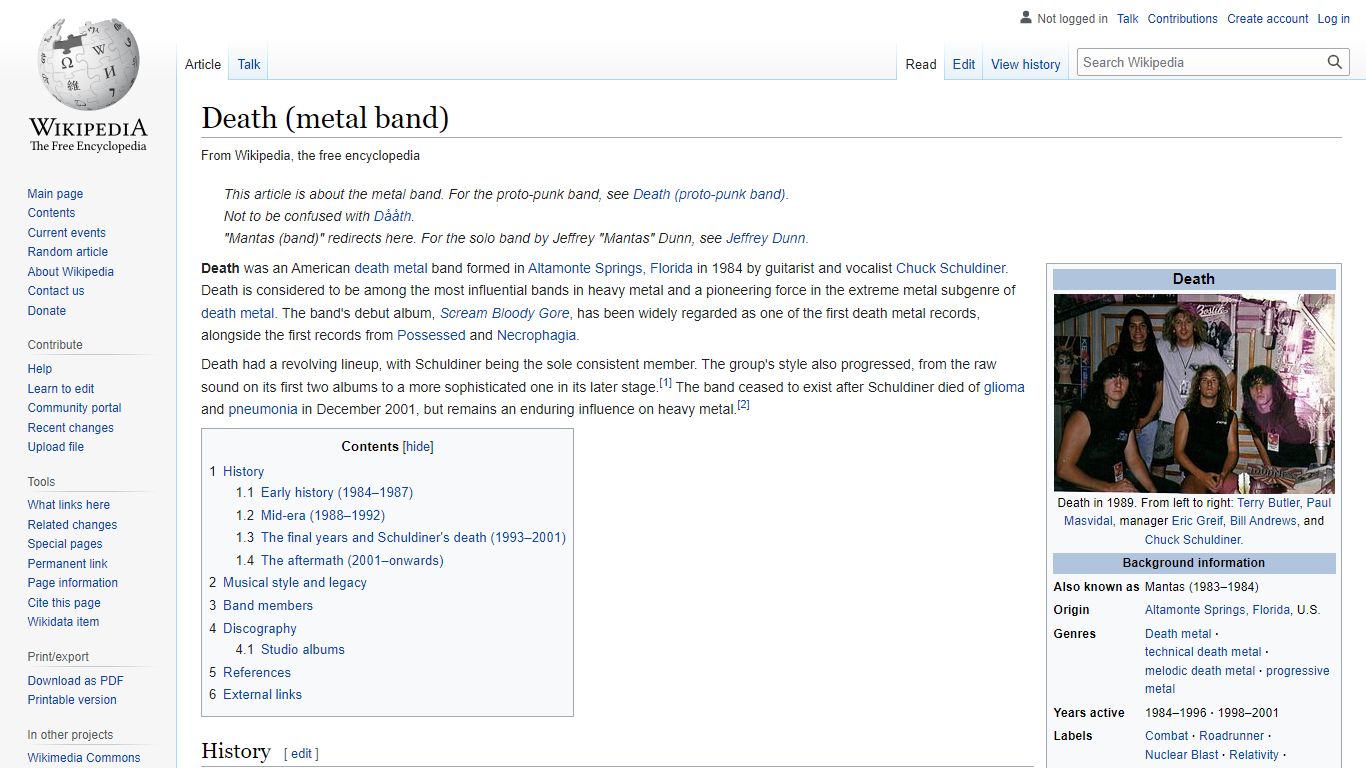Hide the Contents table

[x=418, y=447]
